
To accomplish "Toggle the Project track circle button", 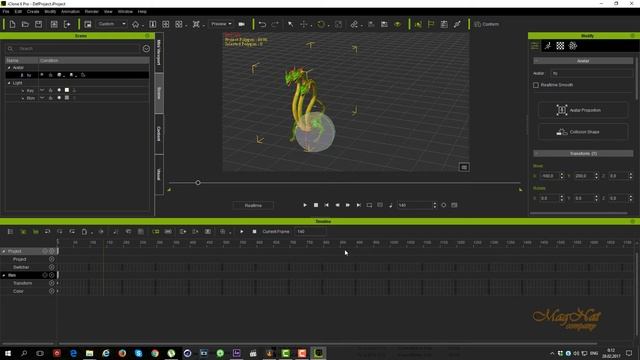I will [x=51, y=259].
